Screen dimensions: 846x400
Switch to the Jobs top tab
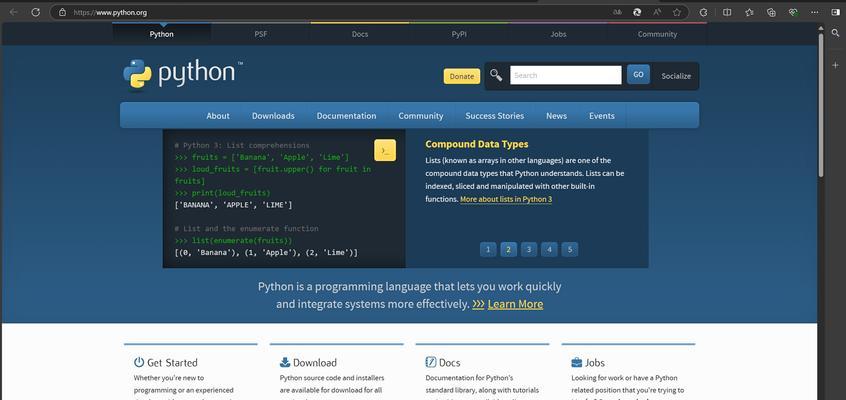[558, 34]
